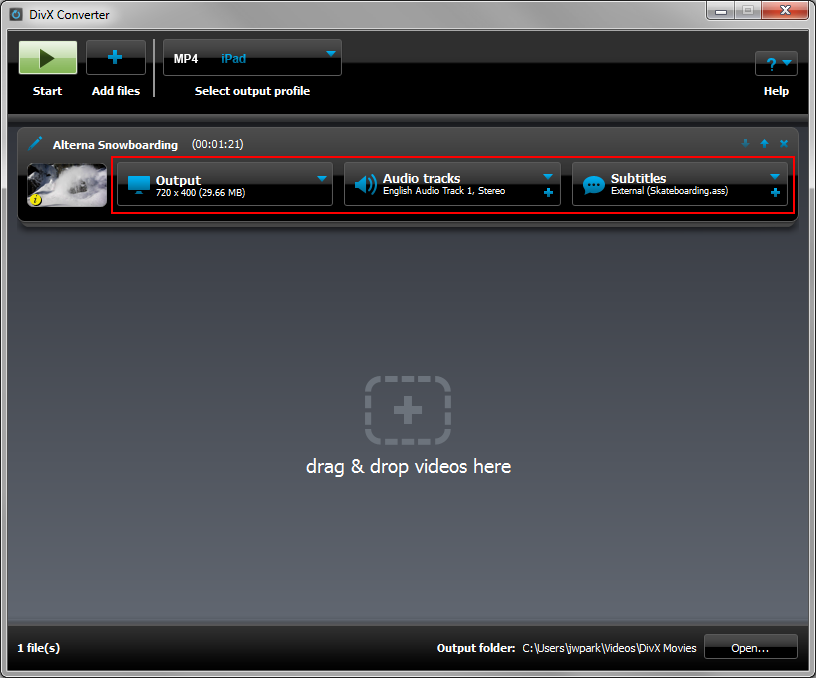
Task: Move the video up with the up arrow
Action: (764, 143)
